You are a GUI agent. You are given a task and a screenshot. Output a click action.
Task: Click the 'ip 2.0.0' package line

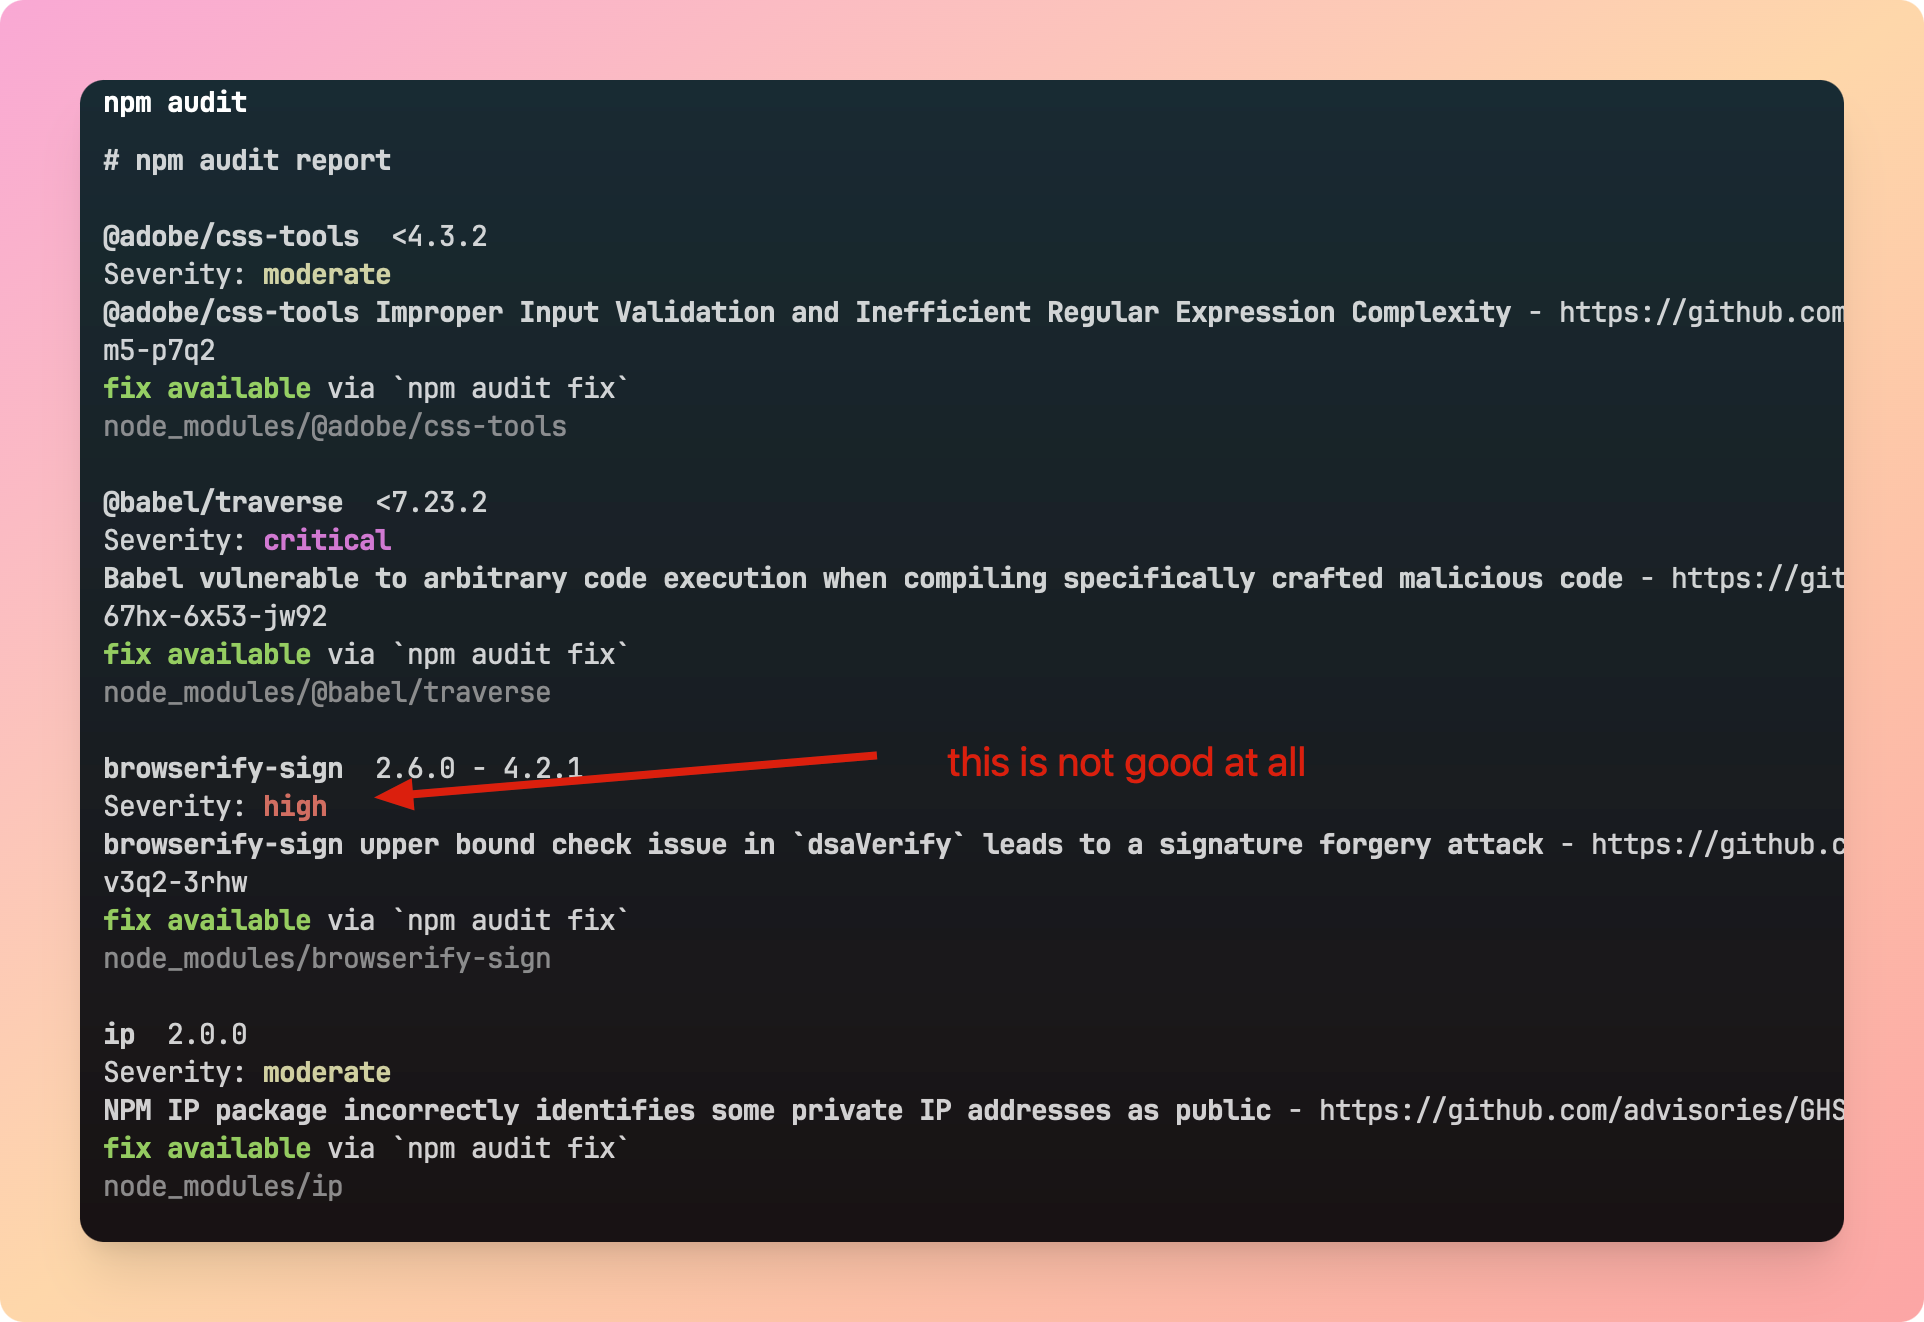pyautogui.click(x=175, y=1034)
